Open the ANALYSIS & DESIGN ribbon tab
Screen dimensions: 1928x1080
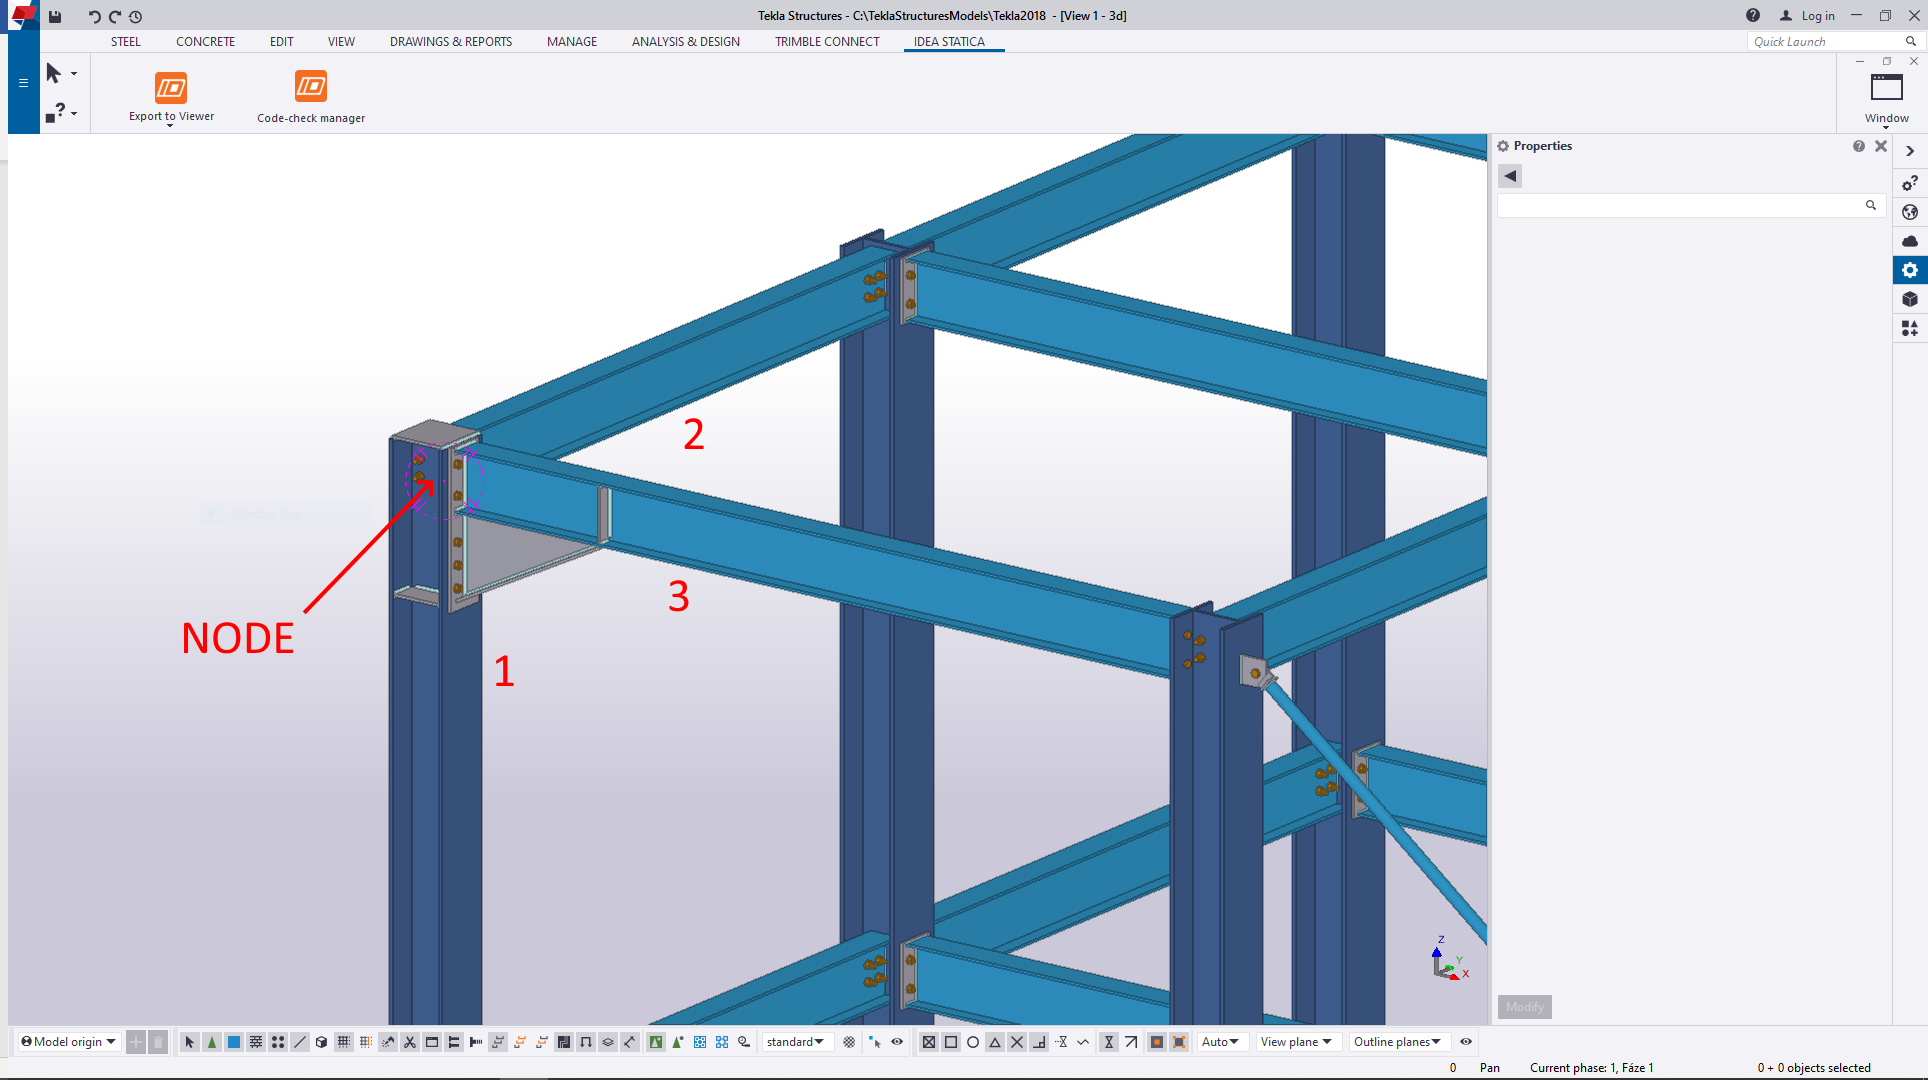point(685,42)
